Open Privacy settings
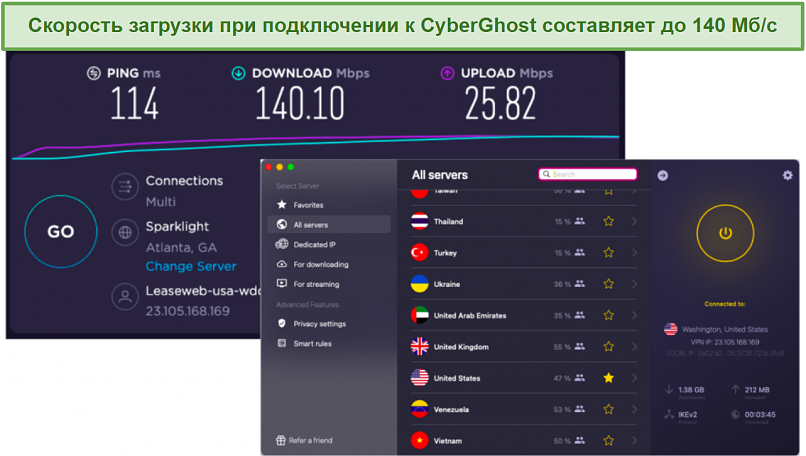This screenshot has width=806, height=456. [x=329, y=323]
